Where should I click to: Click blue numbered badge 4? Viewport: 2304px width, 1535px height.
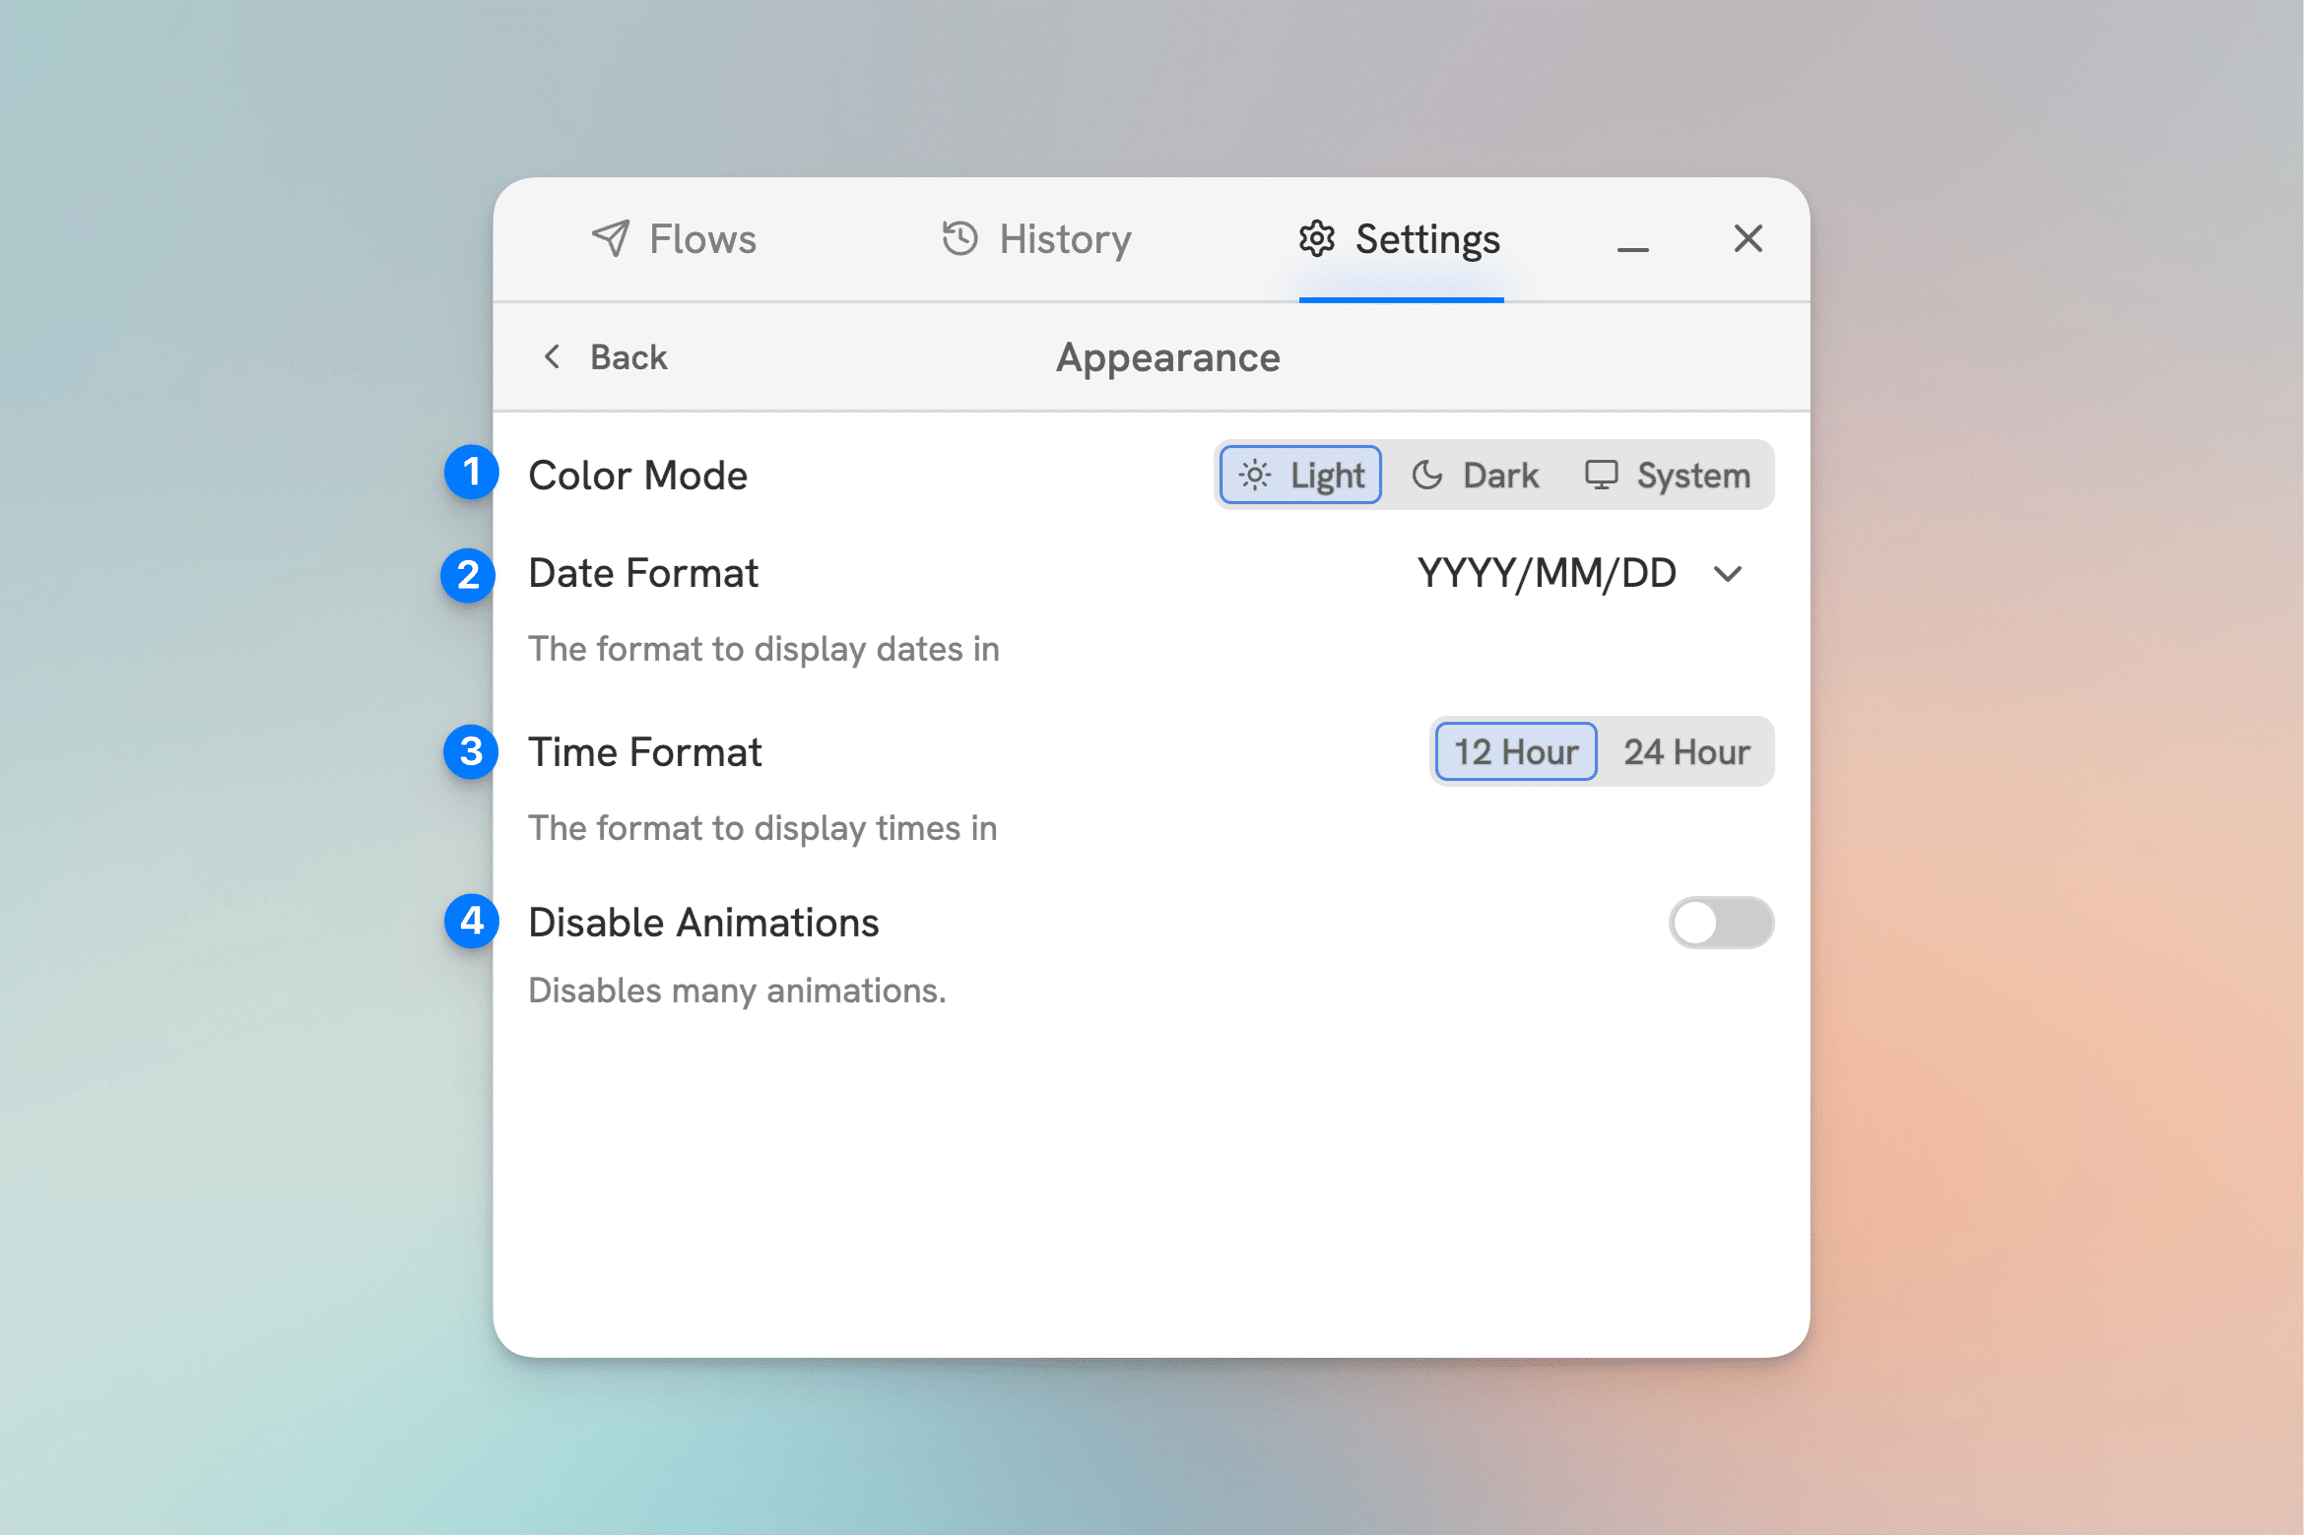[471, 921]
